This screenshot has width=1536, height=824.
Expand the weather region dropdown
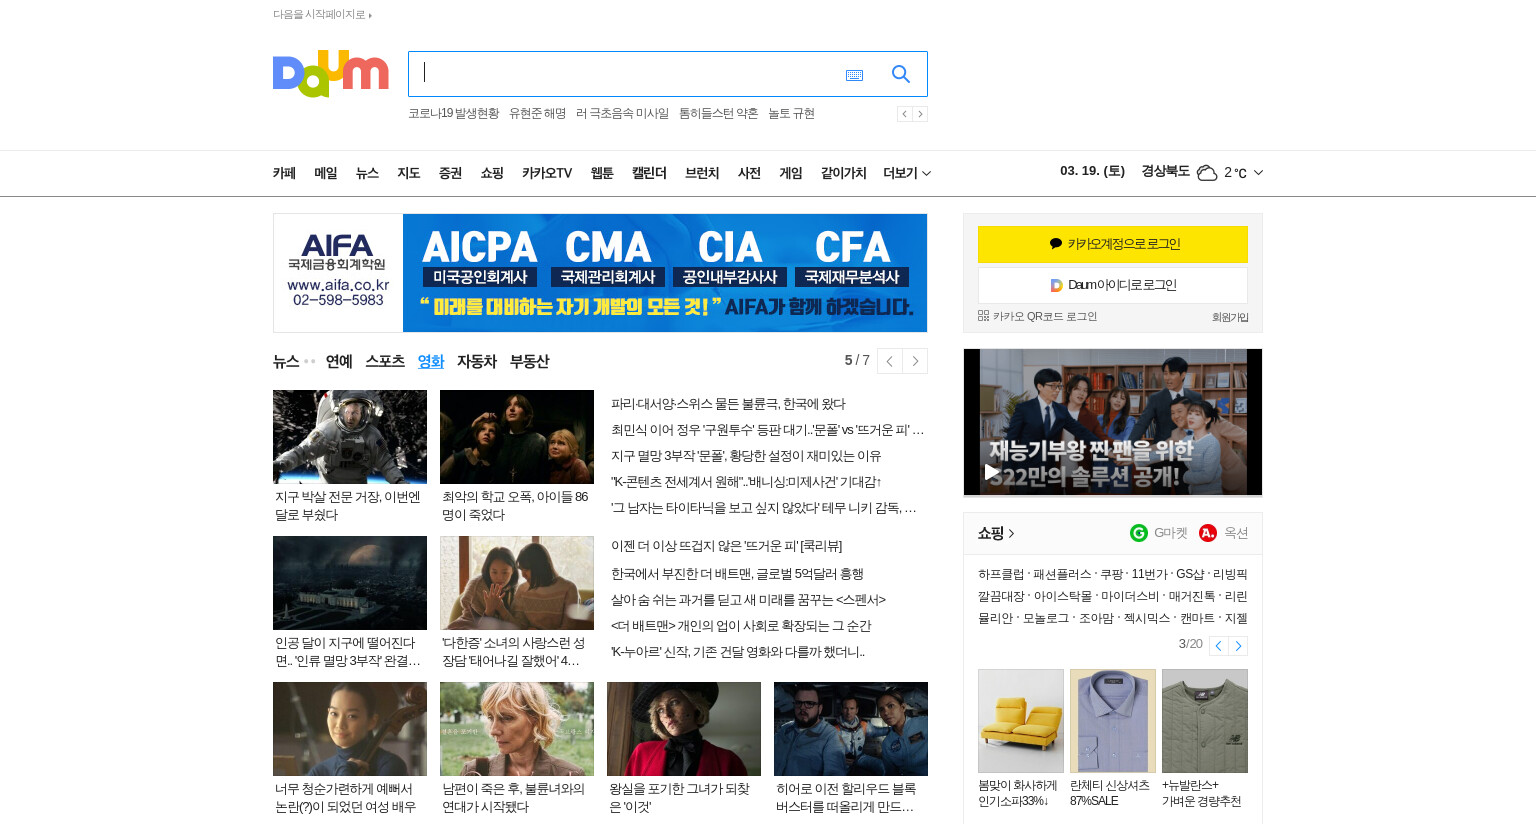(x=1258, y=173)
